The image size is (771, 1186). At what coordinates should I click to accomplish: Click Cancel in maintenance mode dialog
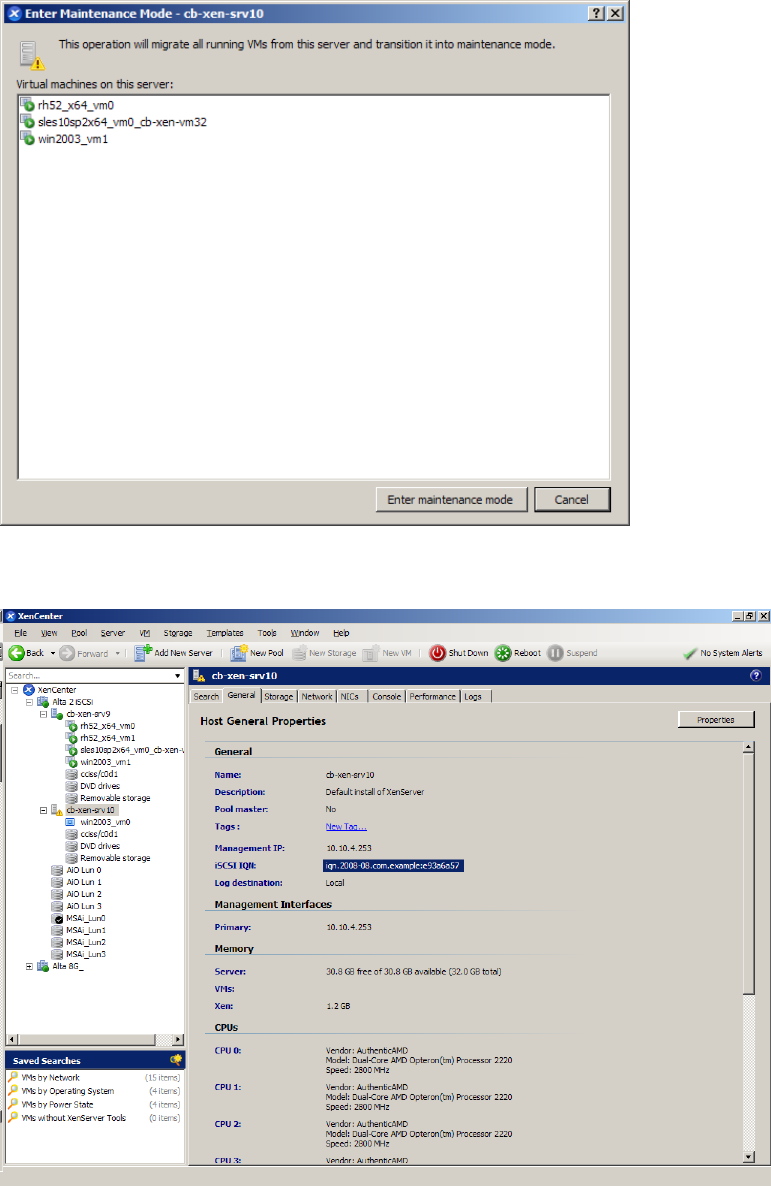point(572,500)
